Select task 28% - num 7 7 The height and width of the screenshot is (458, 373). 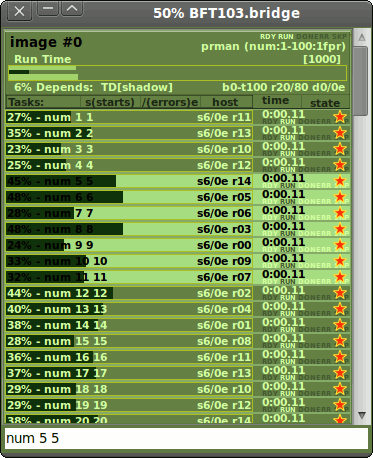(129, 213)
